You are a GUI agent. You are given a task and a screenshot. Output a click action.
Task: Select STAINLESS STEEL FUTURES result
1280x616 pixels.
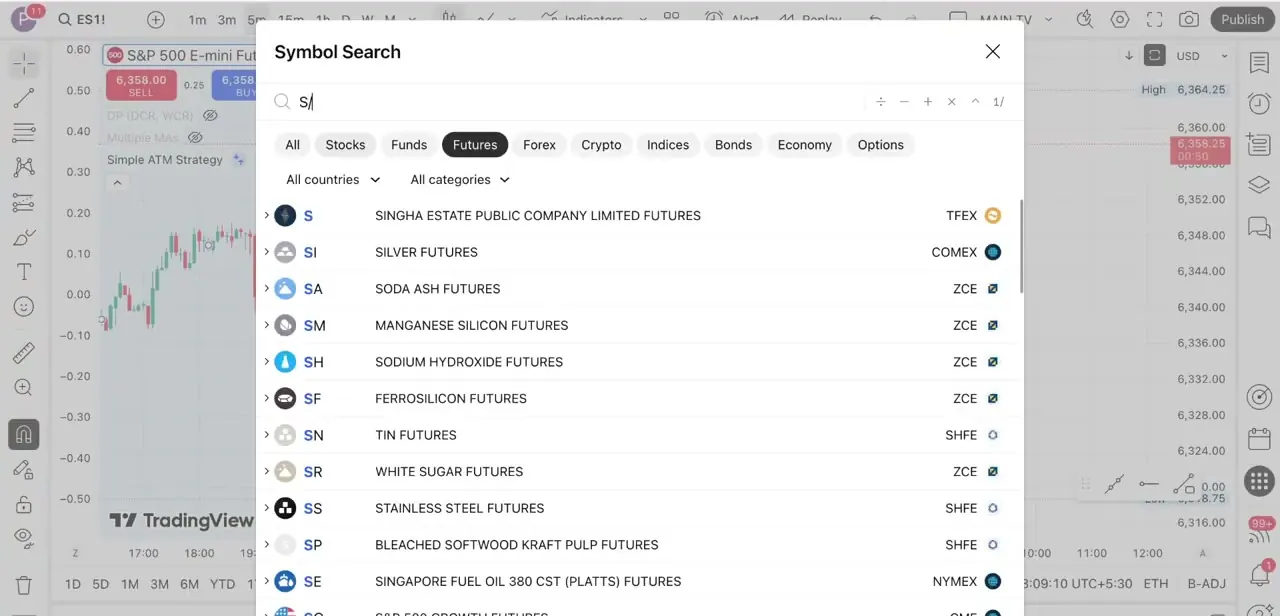click(x=640, y=508)
